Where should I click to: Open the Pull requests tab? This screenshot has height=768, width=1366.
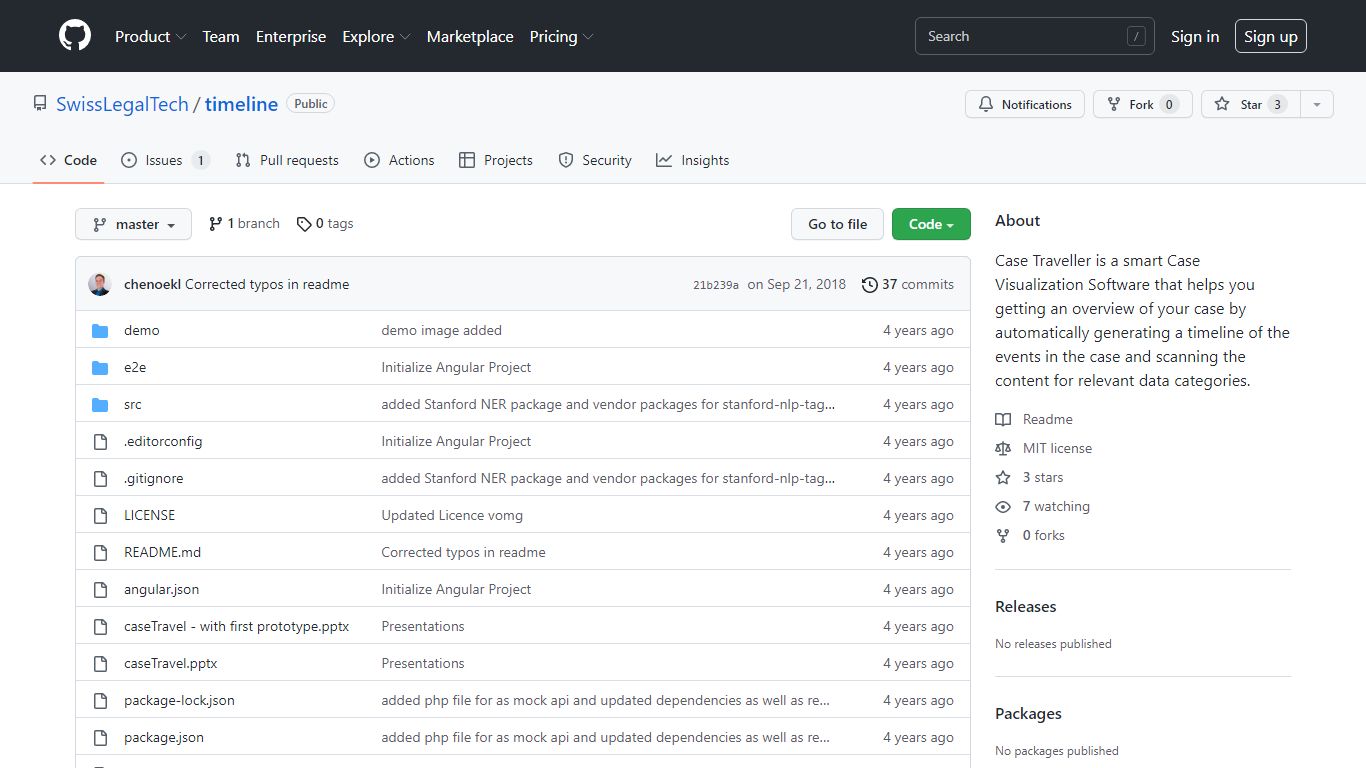pyautogui.click(x=287, y=160)
